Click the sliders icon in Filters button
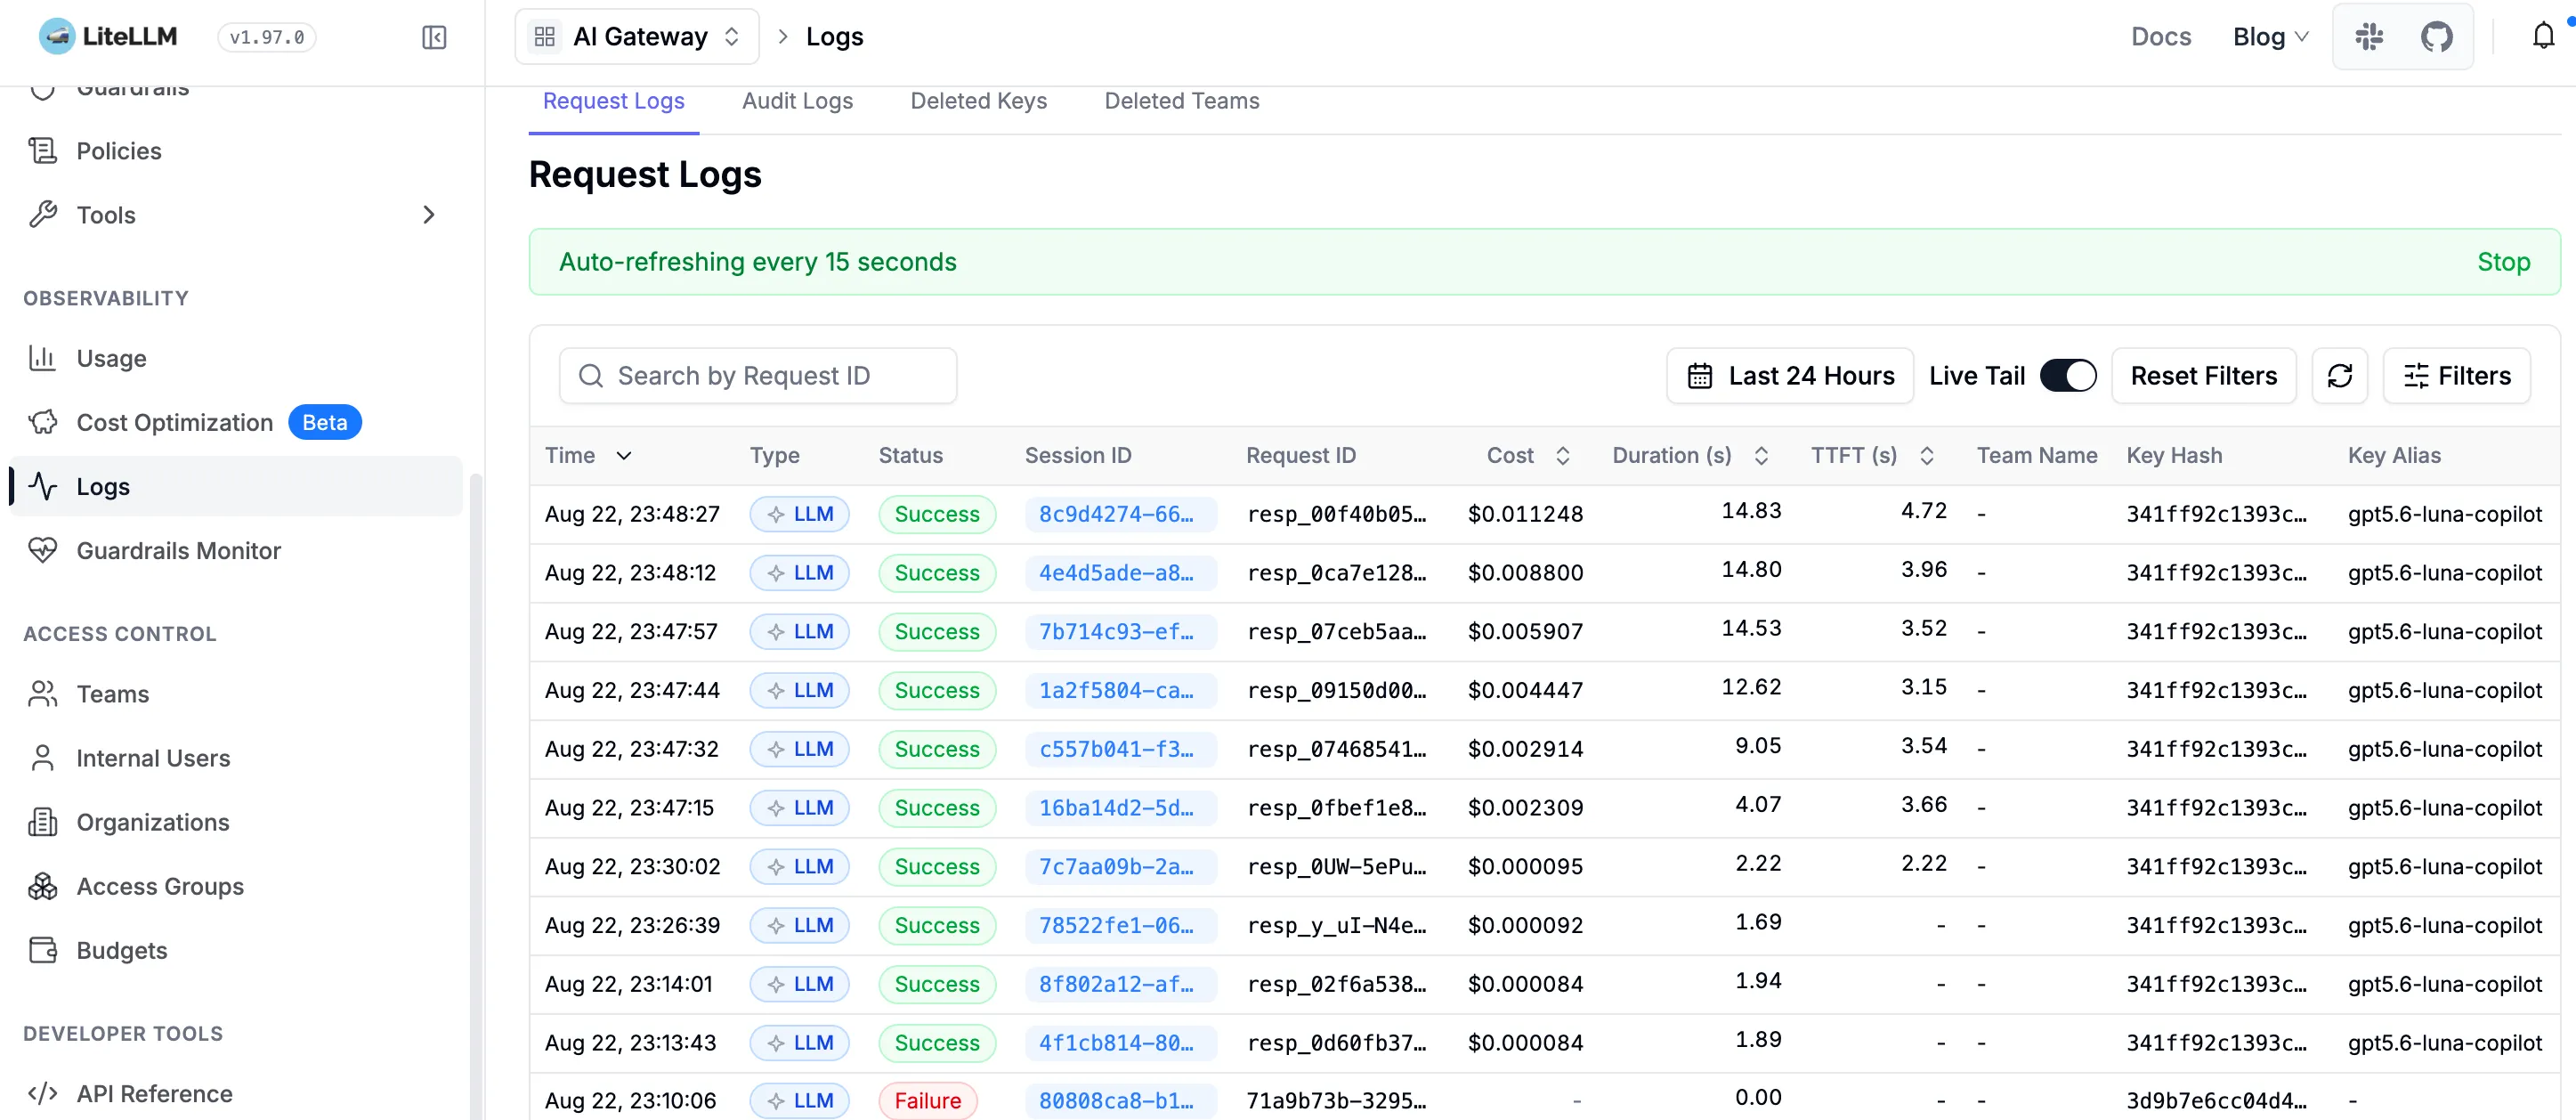Viewport: 2576px width, 1120px height. (x=2416, y=376)
